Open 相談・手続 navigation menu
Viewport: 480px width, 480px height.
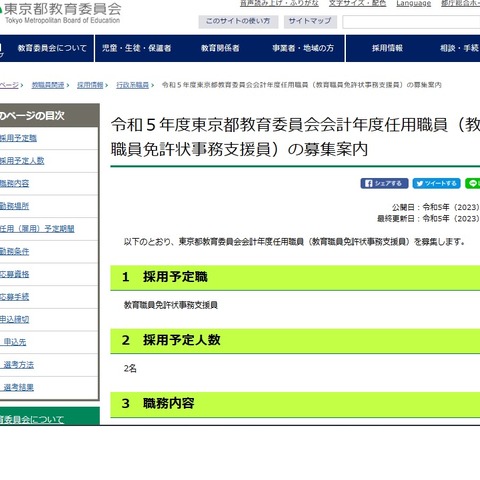(x=459, y=48)
